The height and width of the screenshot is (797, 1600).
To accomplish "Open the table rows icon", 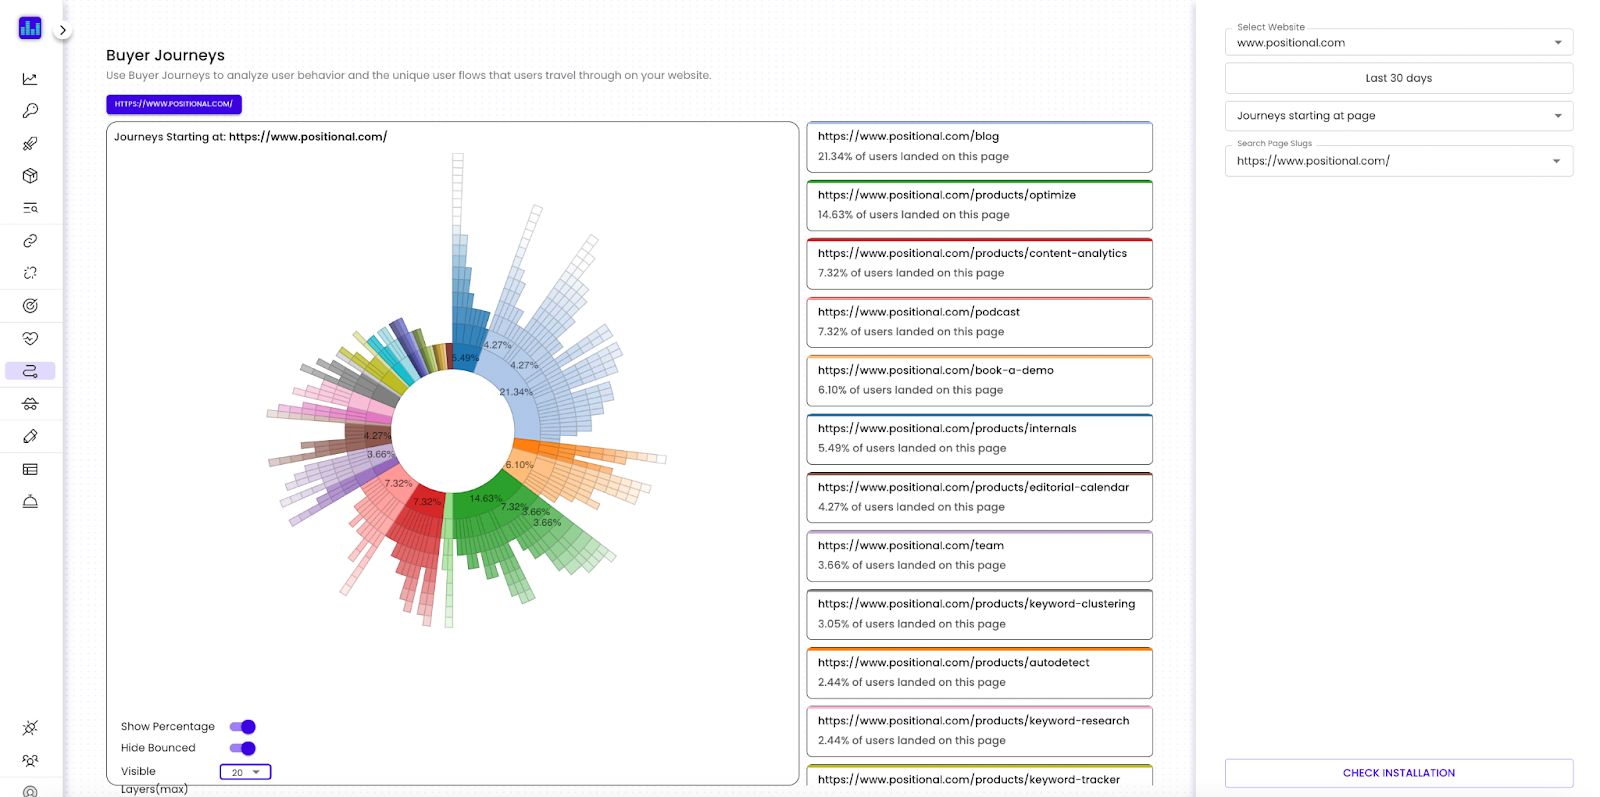I will click(30, 469).
